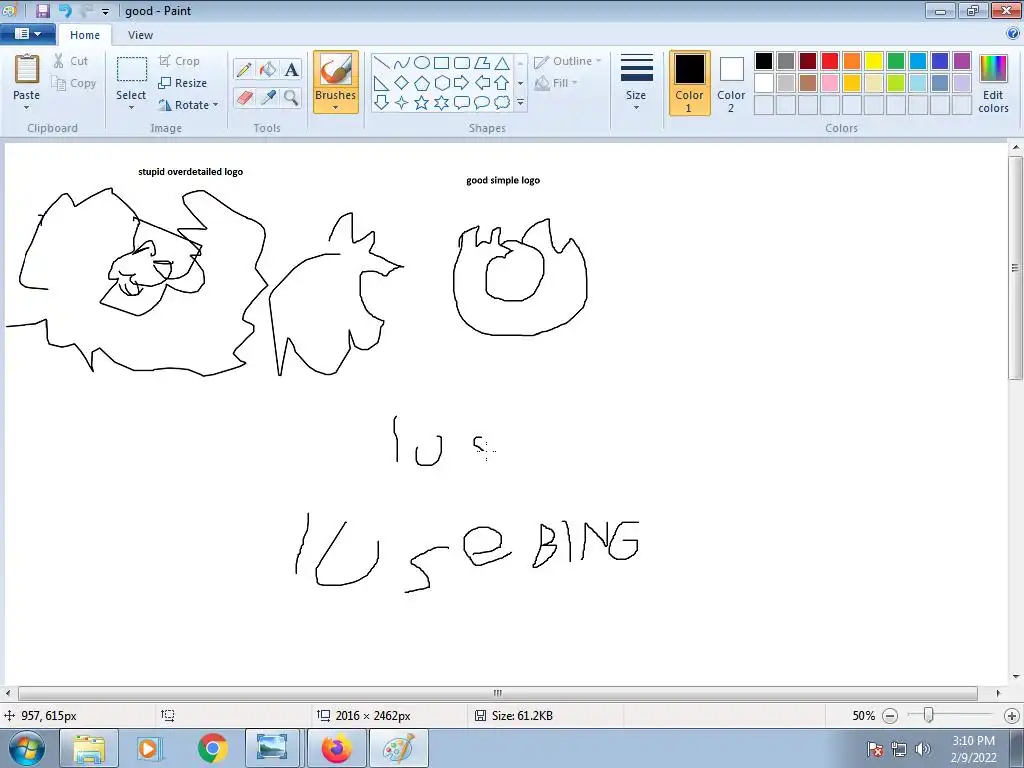Select the Pencil tool

pos(244,69)
